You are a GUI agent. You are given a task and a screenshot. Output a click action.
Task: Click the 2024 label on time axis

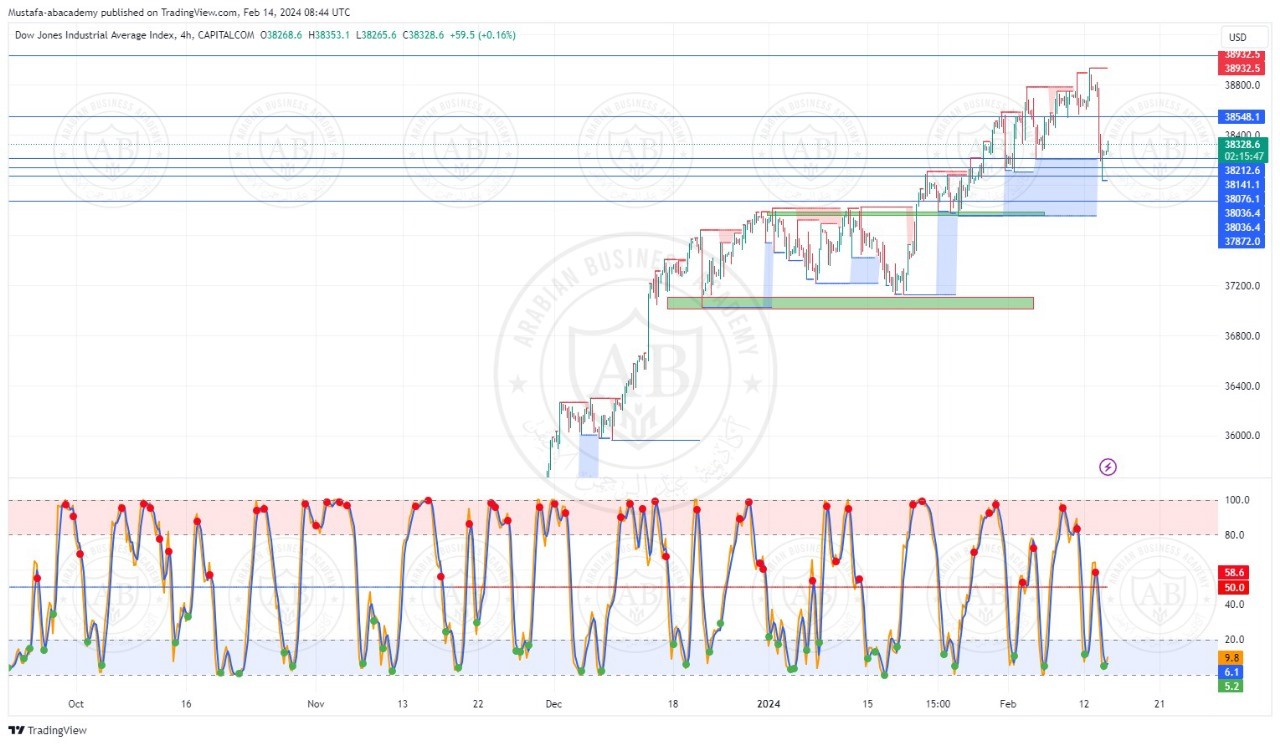pos(770,704)
